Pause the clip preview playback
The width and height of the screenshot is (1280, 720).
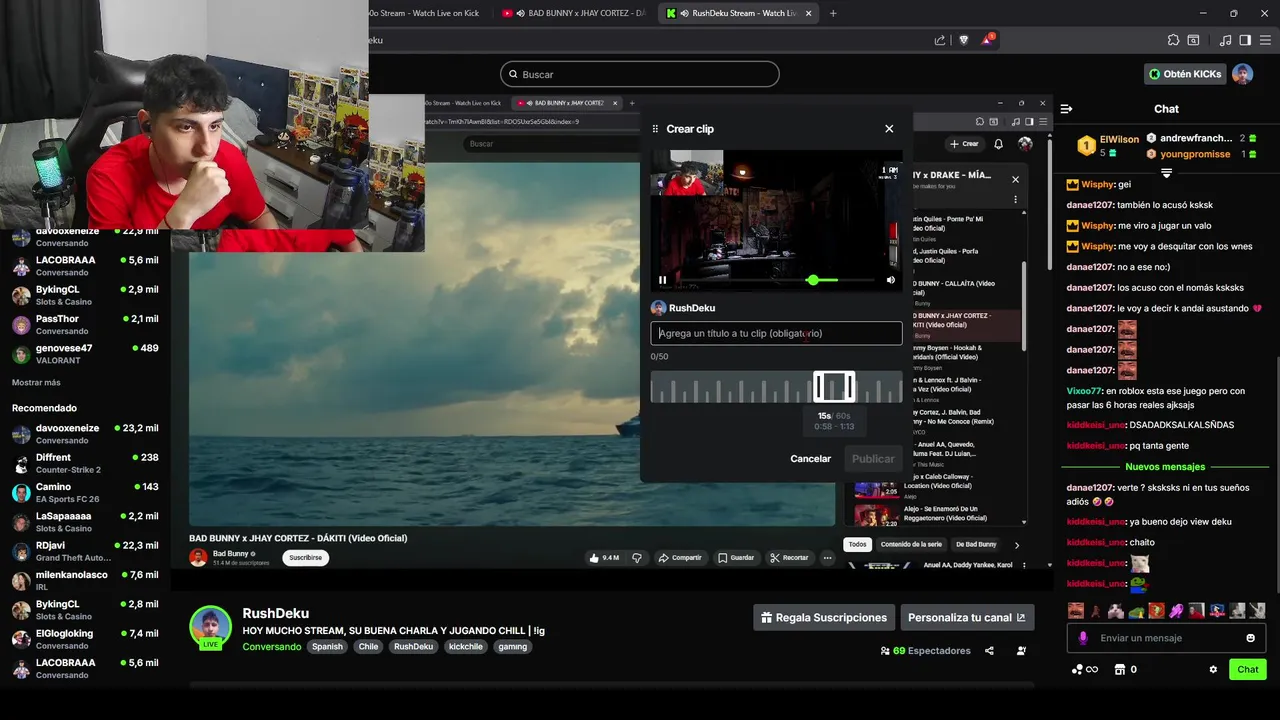[662, 280]
